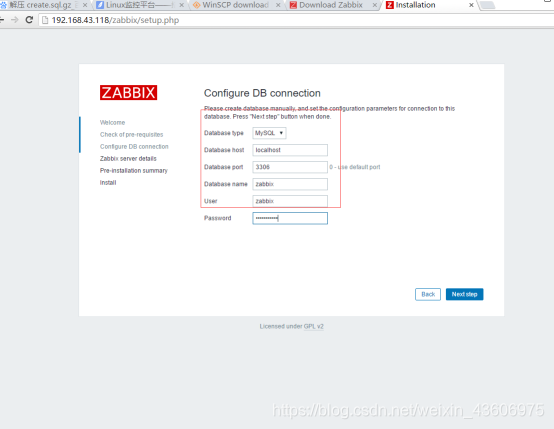This screenshot has width=554, height=429.
Task: Click the Linux monitoring tab favicon
Action: [100, 5]
